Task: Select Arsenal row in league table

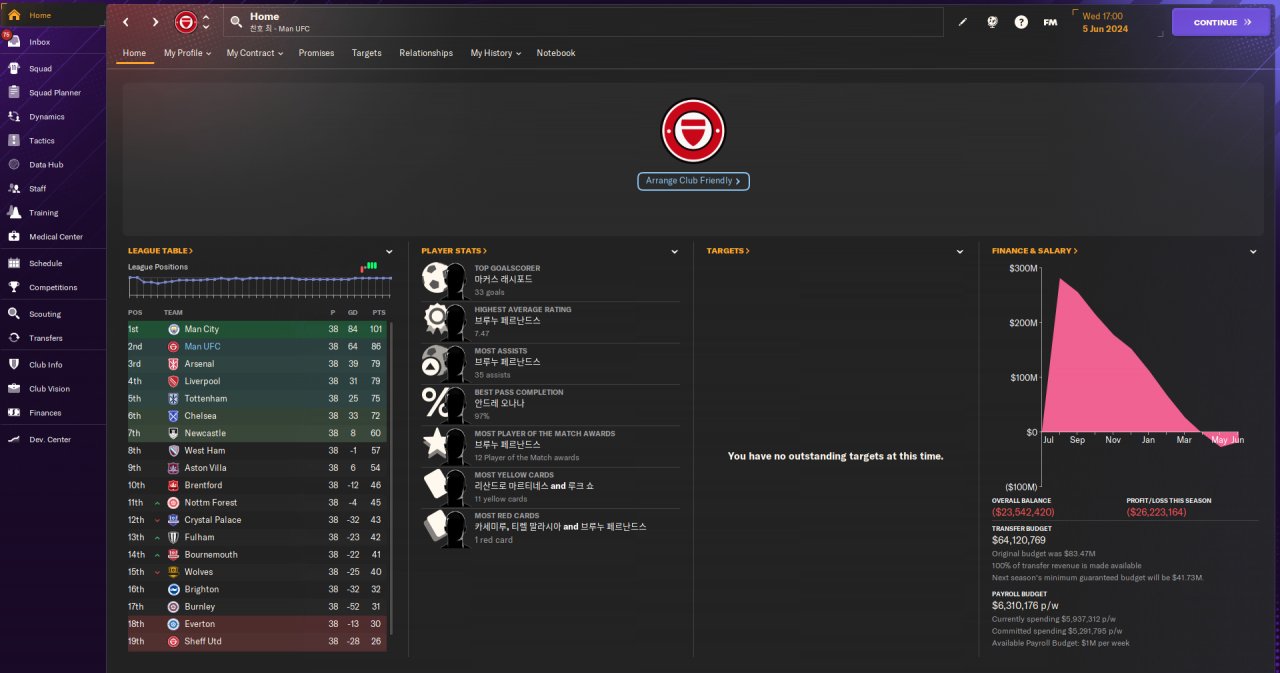Action: (x=258, y=364)
